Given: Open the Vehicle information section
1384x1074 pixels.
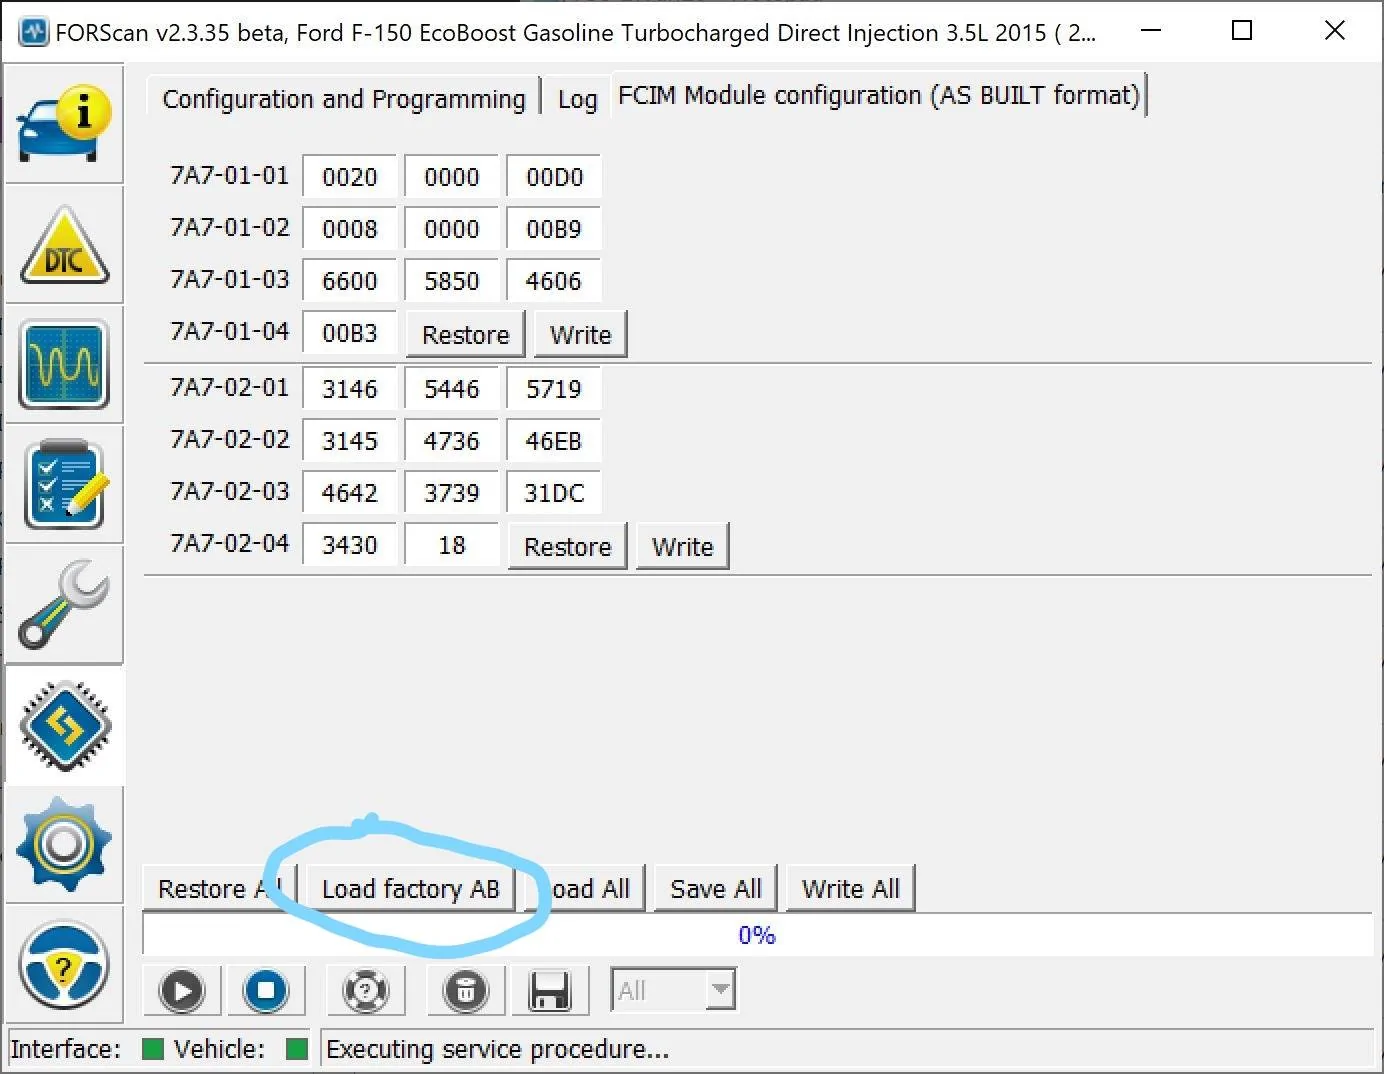Looking at the screenshot, I should point(63,124).
